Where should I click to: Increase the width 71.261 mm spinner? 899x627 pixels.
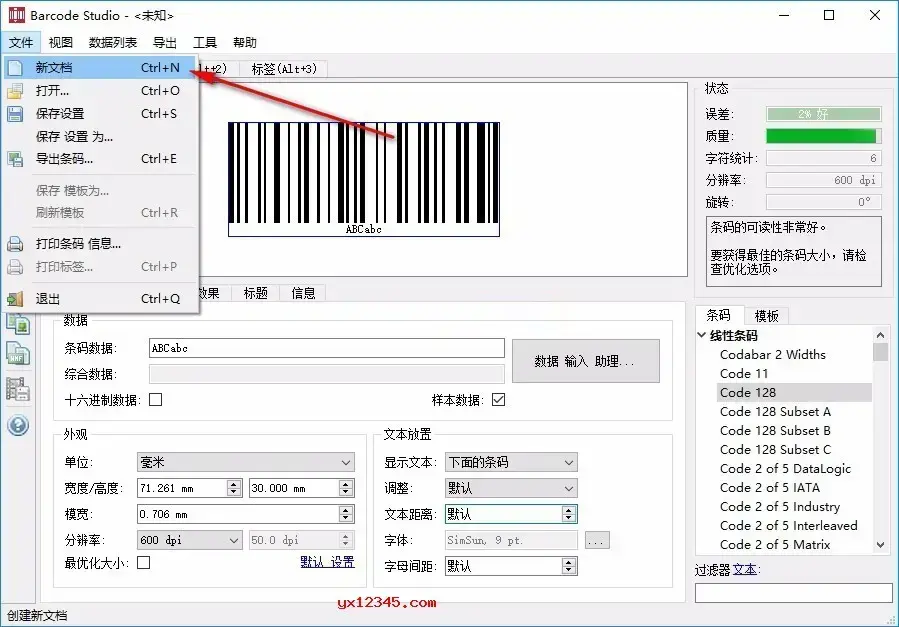pyautogui.click(x=233, y=484)
